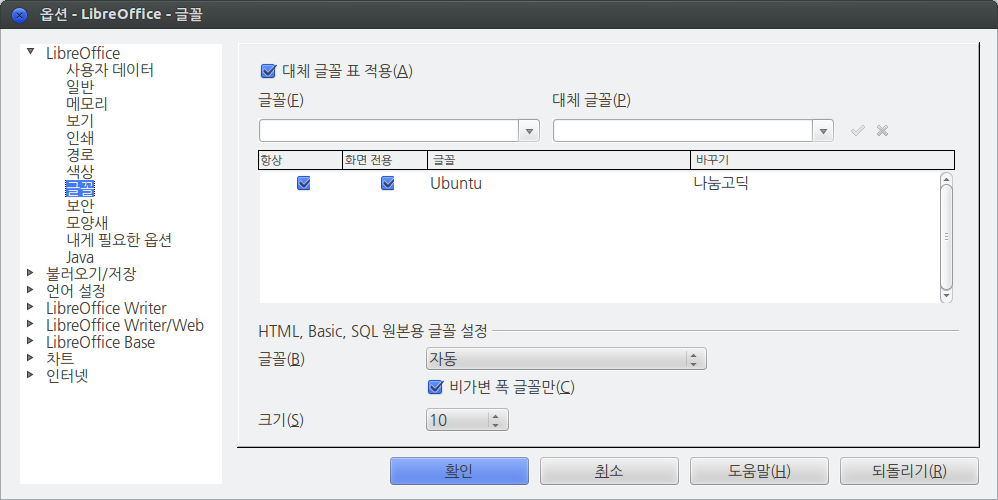This screenshot has width=998, height=500.
Task: Open the 자동 font dropdown
Action: pyautogui.click(x=566, y=359)
